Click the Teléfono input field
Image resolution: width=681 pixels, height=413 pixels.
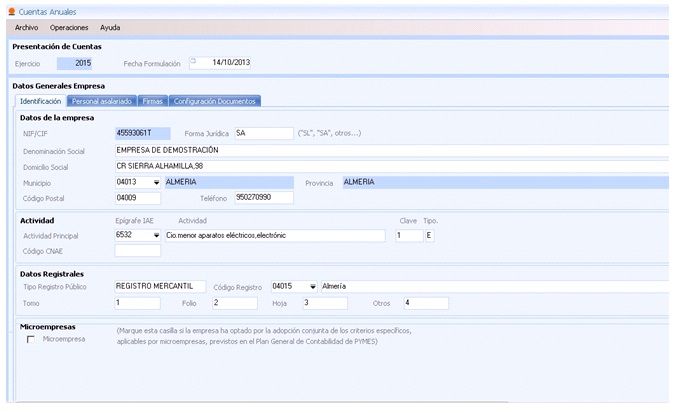coord(263,198)
